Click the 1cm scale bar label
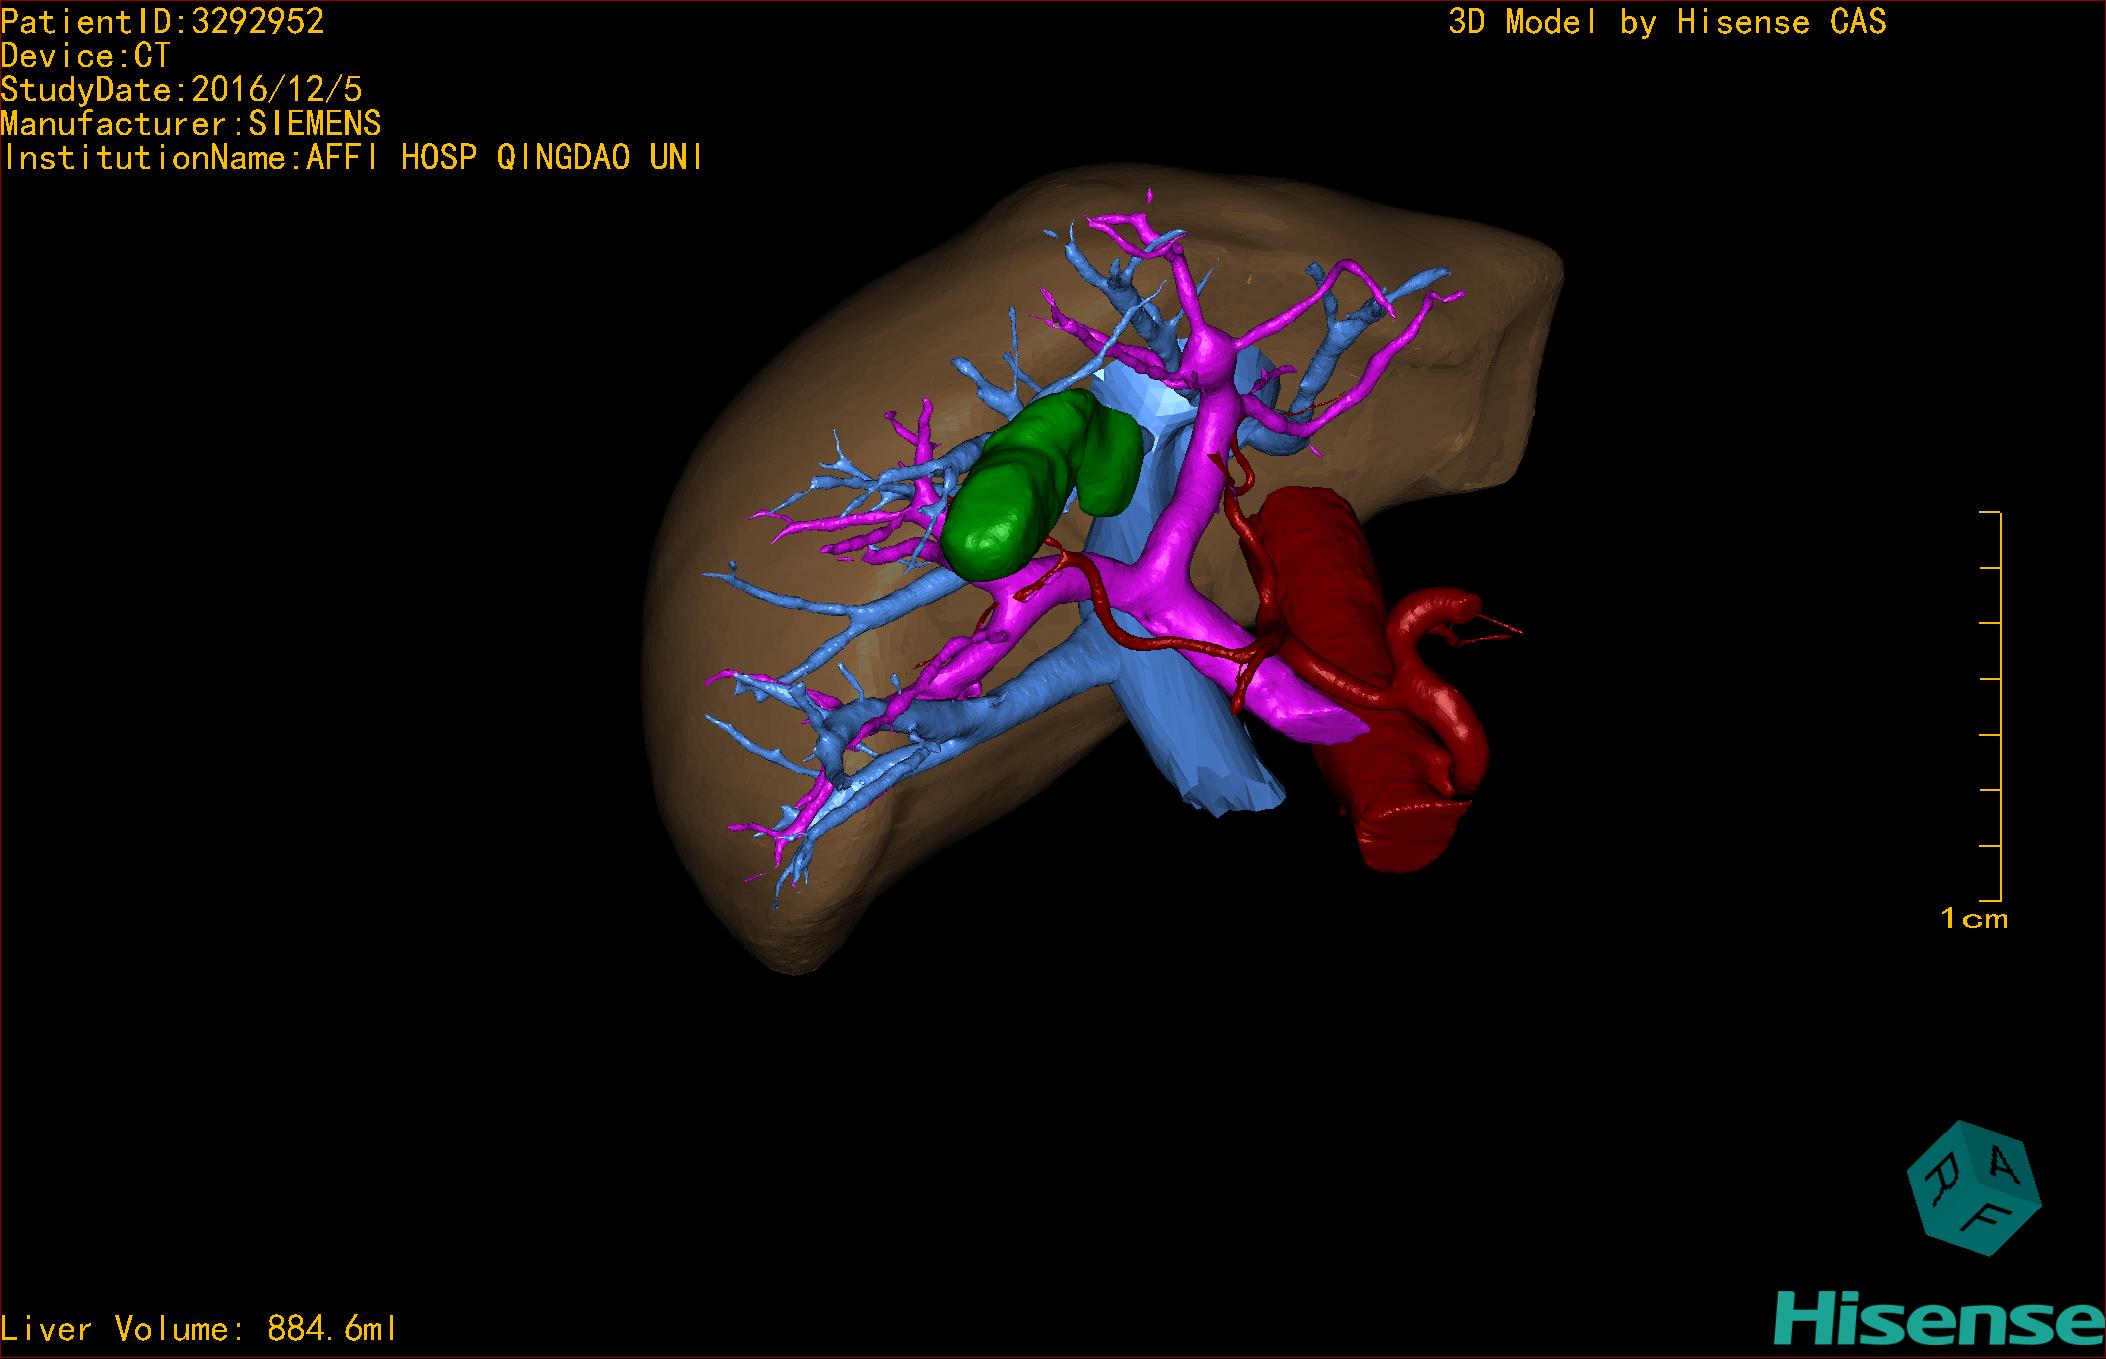The image size is (2106, 1359). tap(1974, 918)
